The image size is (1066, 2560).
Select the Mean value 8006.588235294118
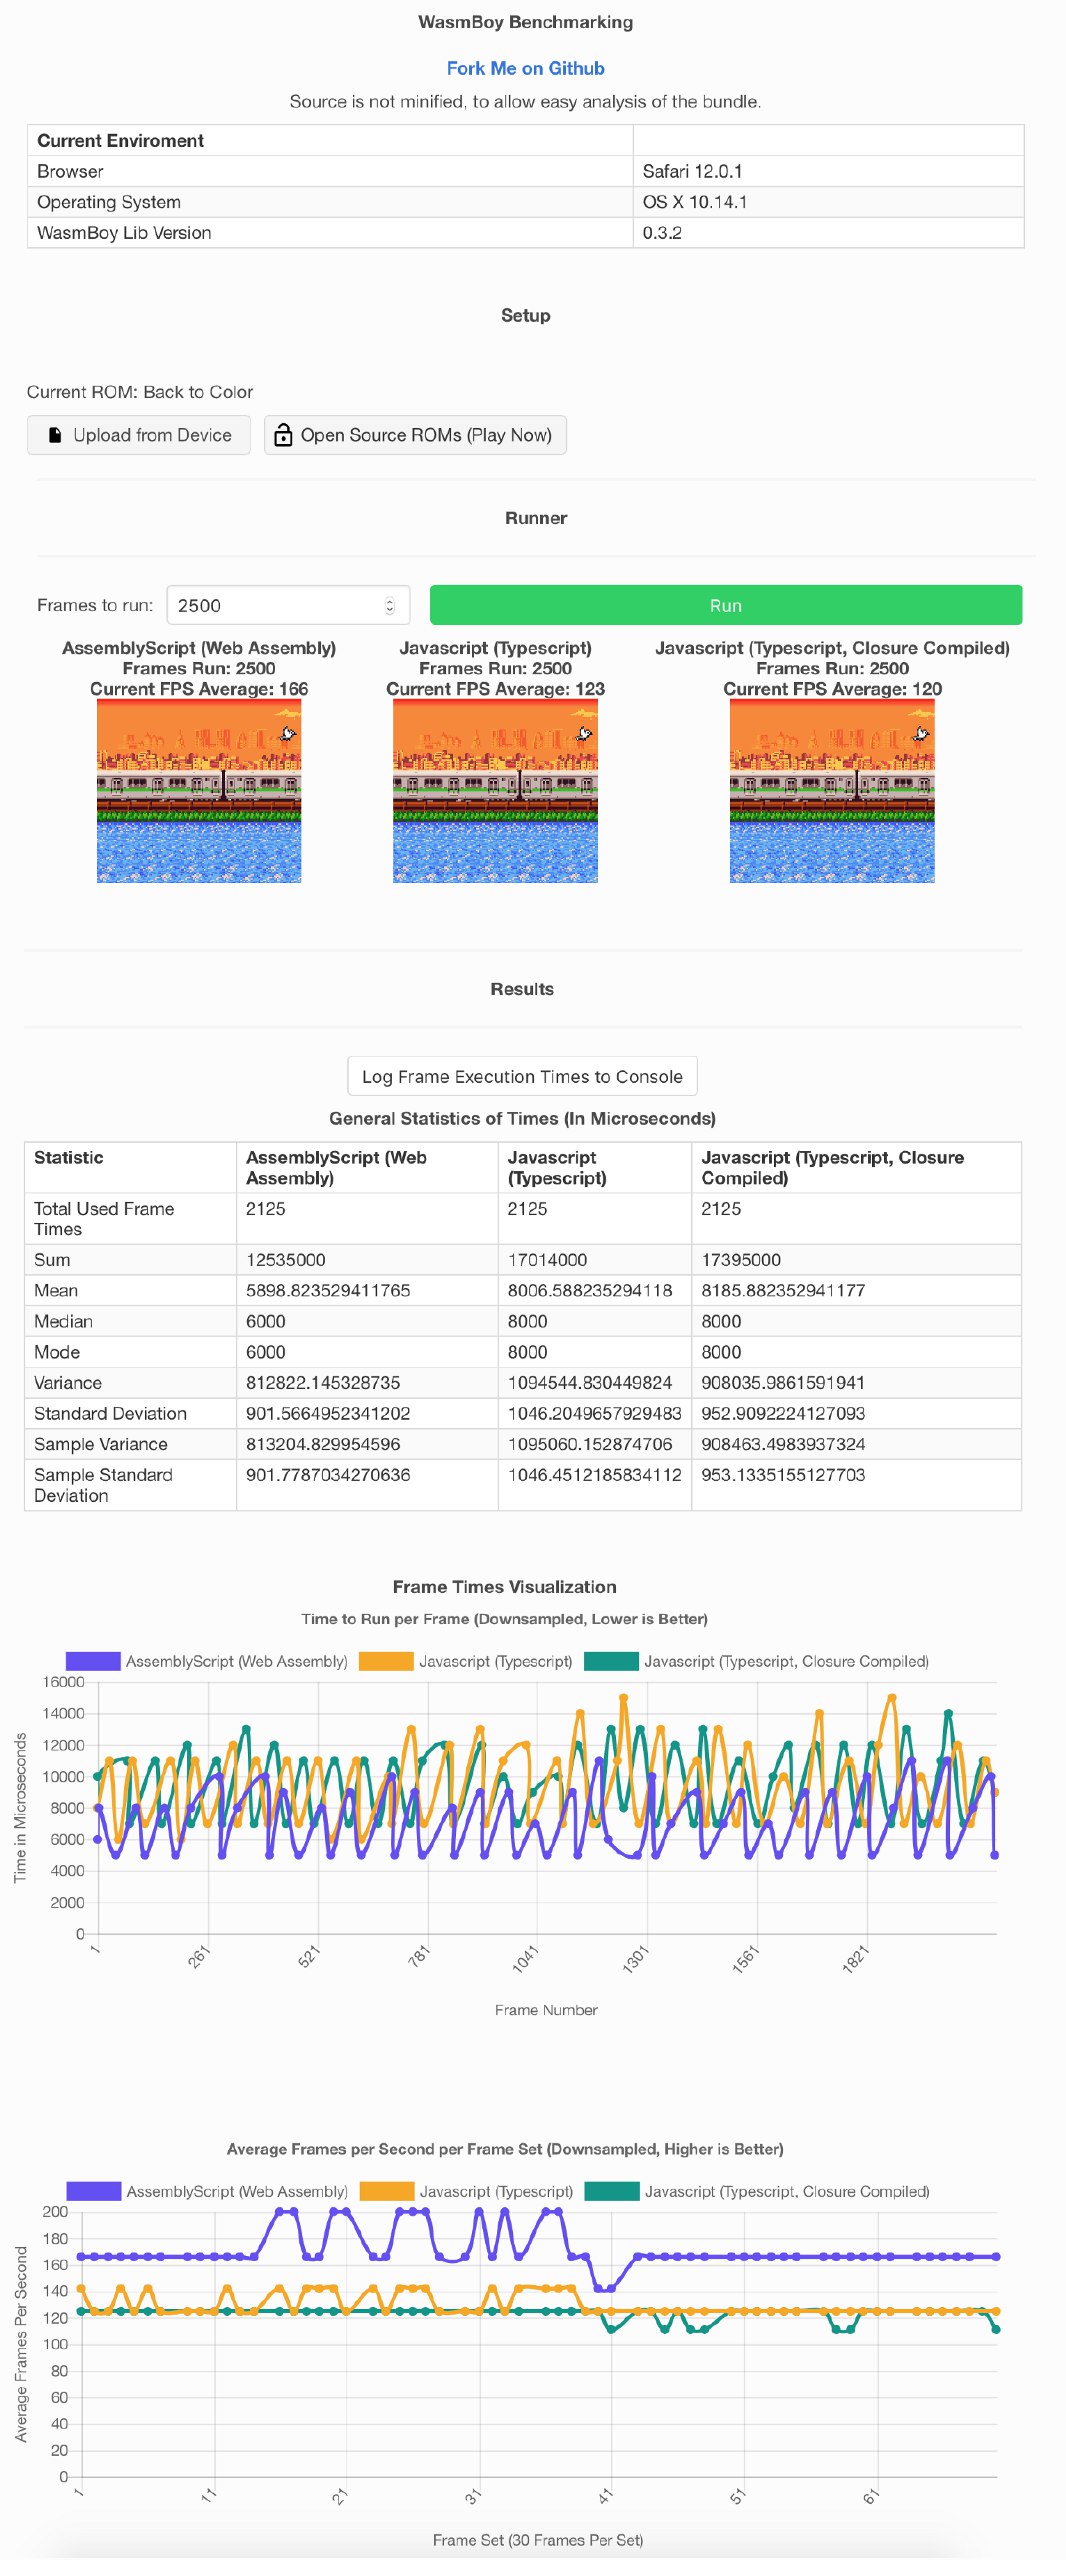590,1290
